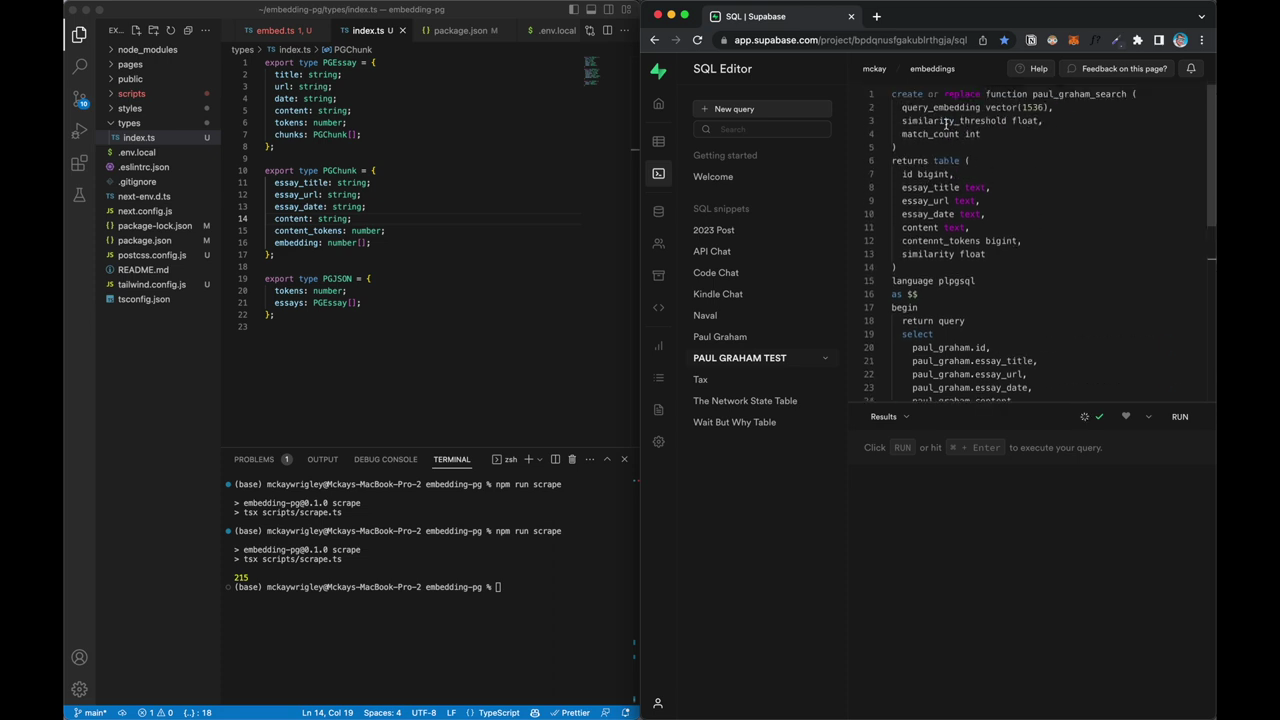1280x720 pixels.
Task: Split the terminal panel
Action: coord(555,459)
